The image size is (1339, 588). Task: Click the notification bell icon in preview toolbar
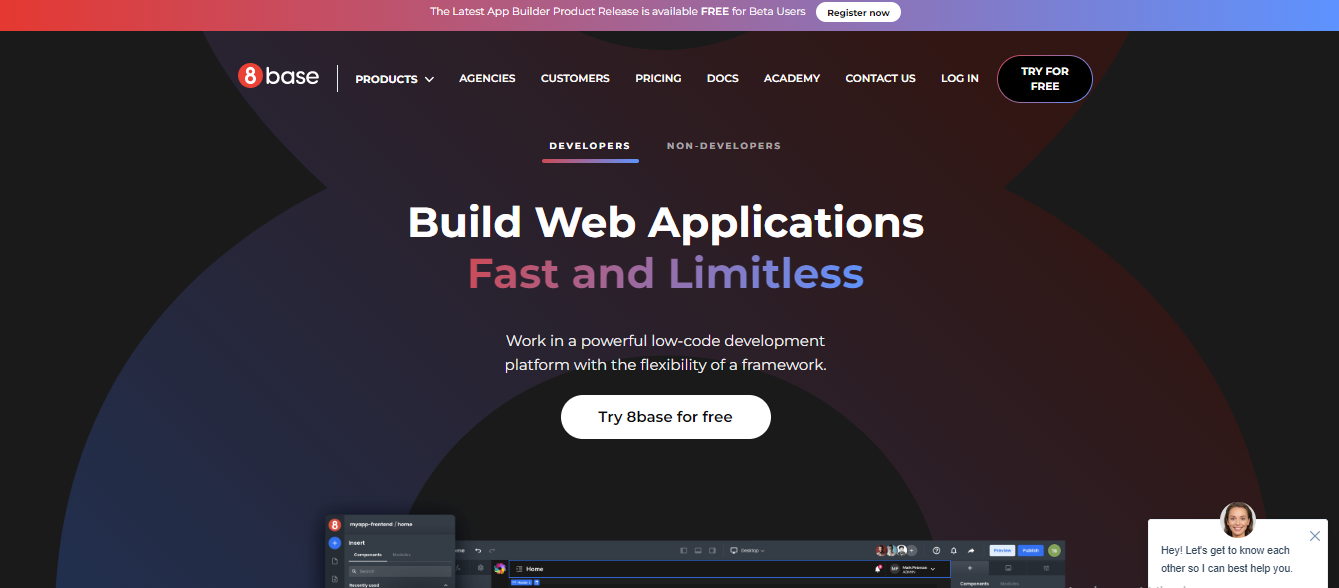(x=953, y=550)
